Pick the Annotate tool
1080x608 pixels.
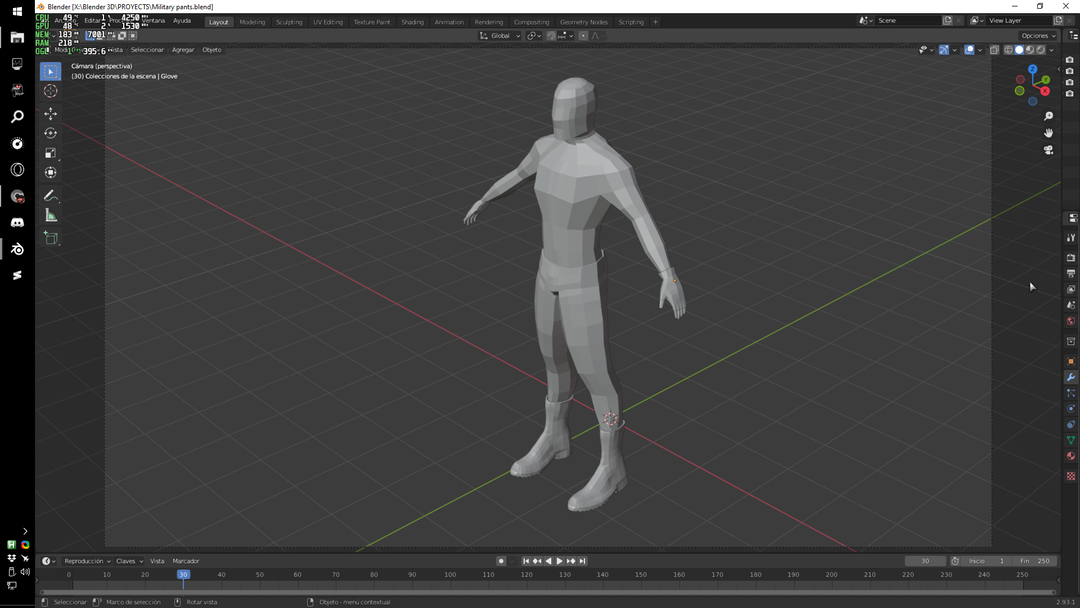pos(50,196)
